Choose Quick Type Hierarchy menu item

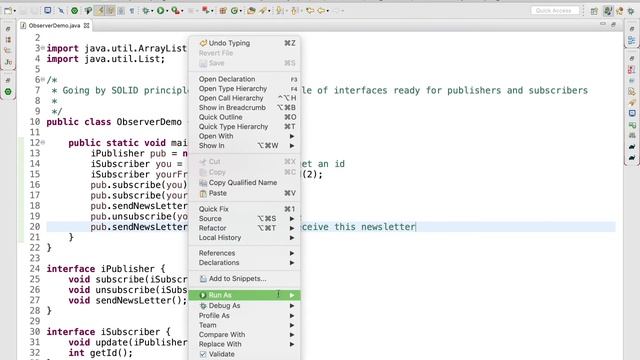pyautogui.click(x=244, y=127)
